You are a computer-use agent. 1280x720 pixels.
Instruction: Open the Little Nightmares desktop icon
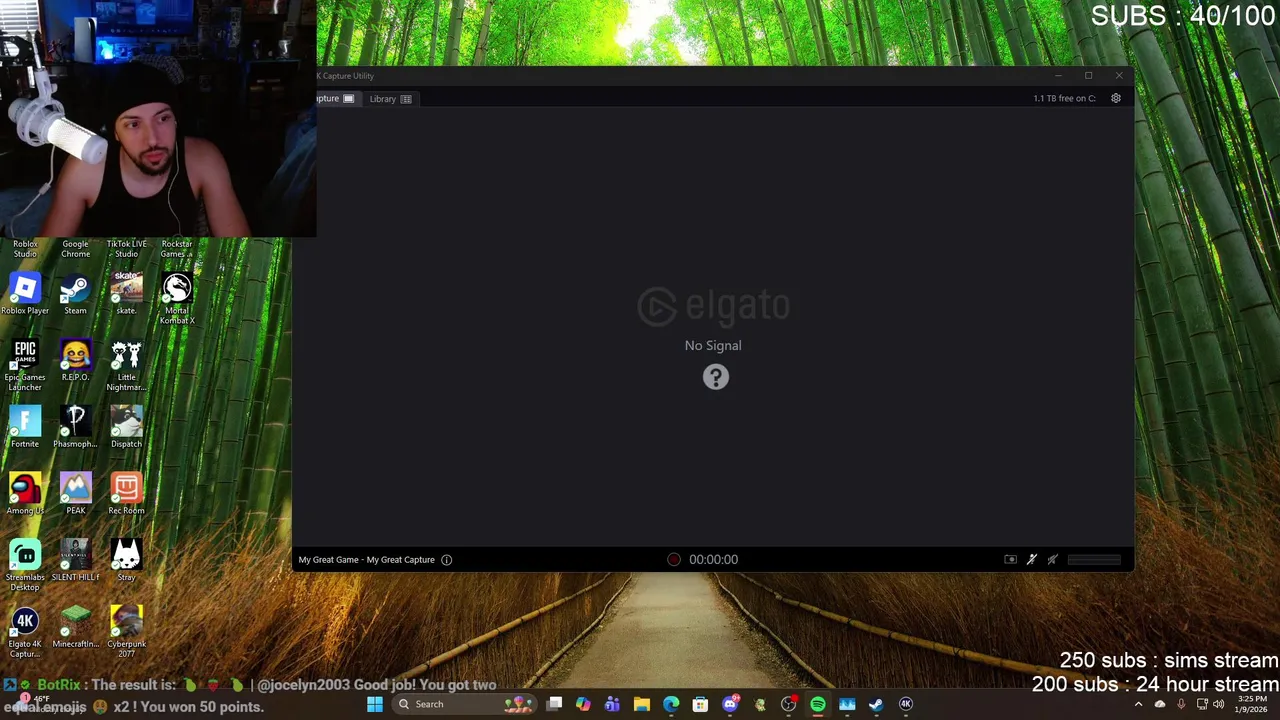tap(126, 366)
